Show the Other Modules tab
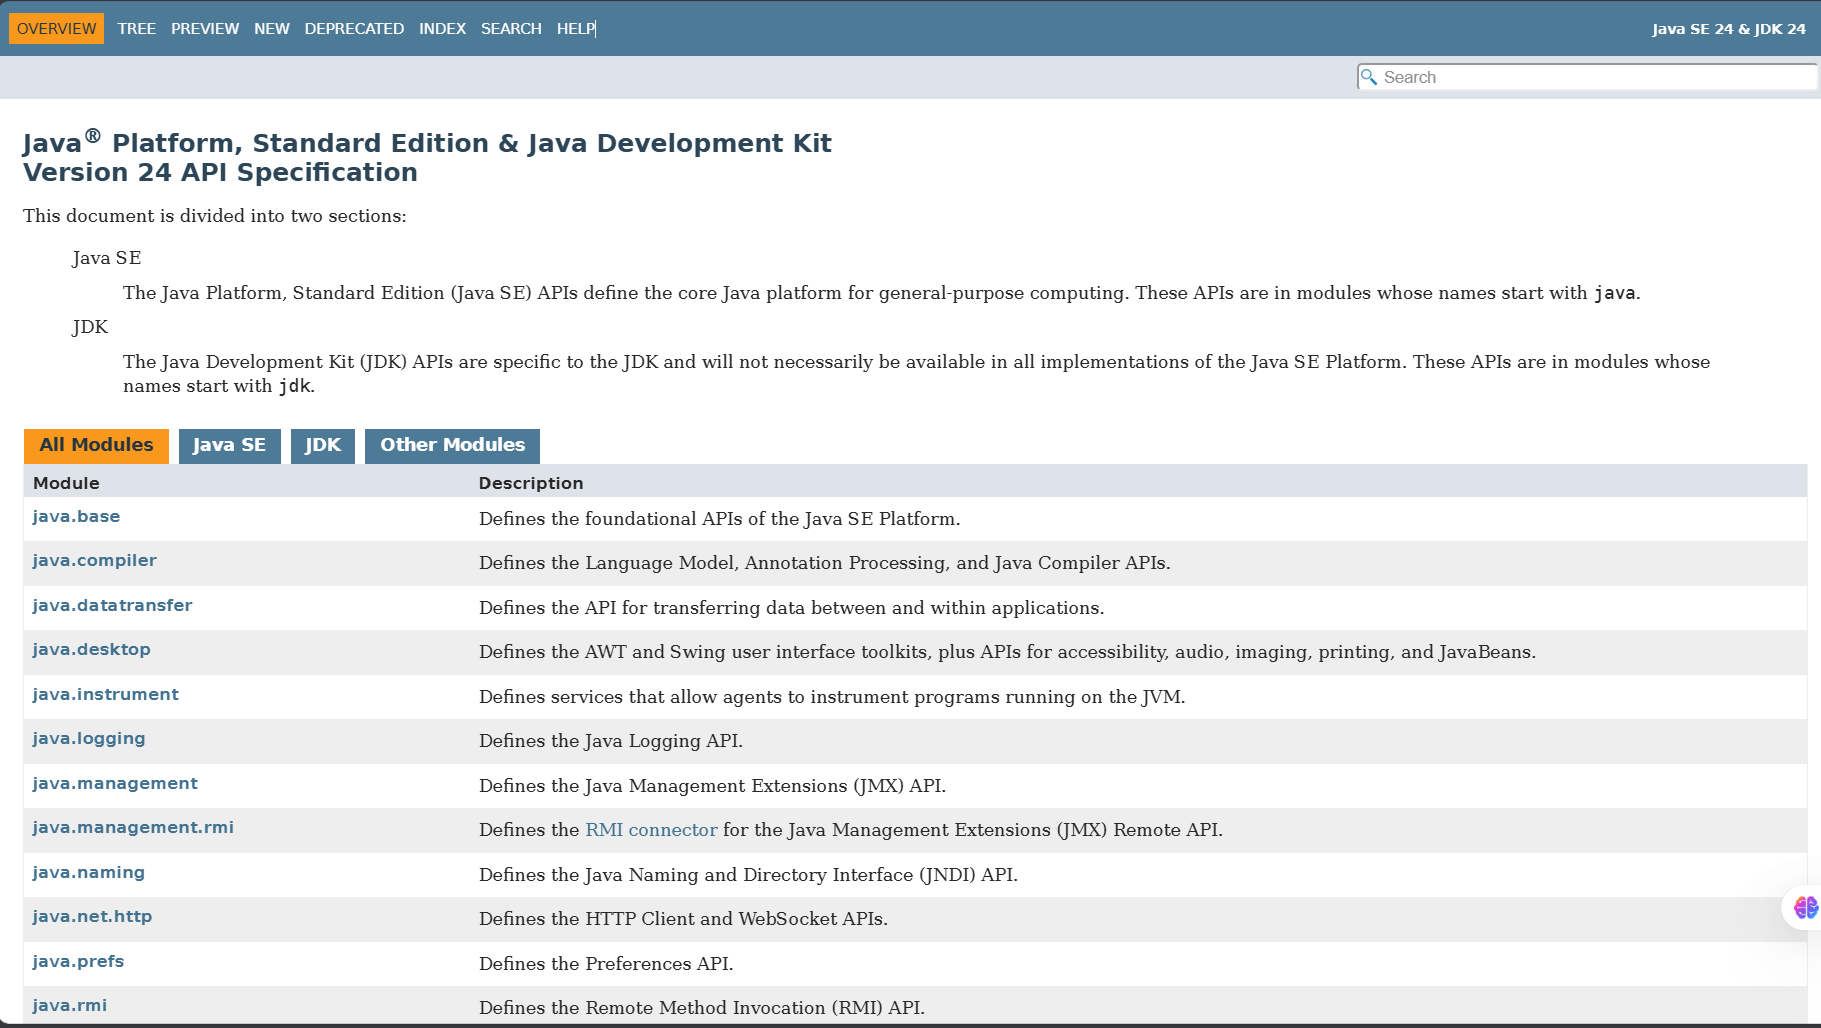The height and width of the screenshot is (1028, 1821). coord(452,446)
